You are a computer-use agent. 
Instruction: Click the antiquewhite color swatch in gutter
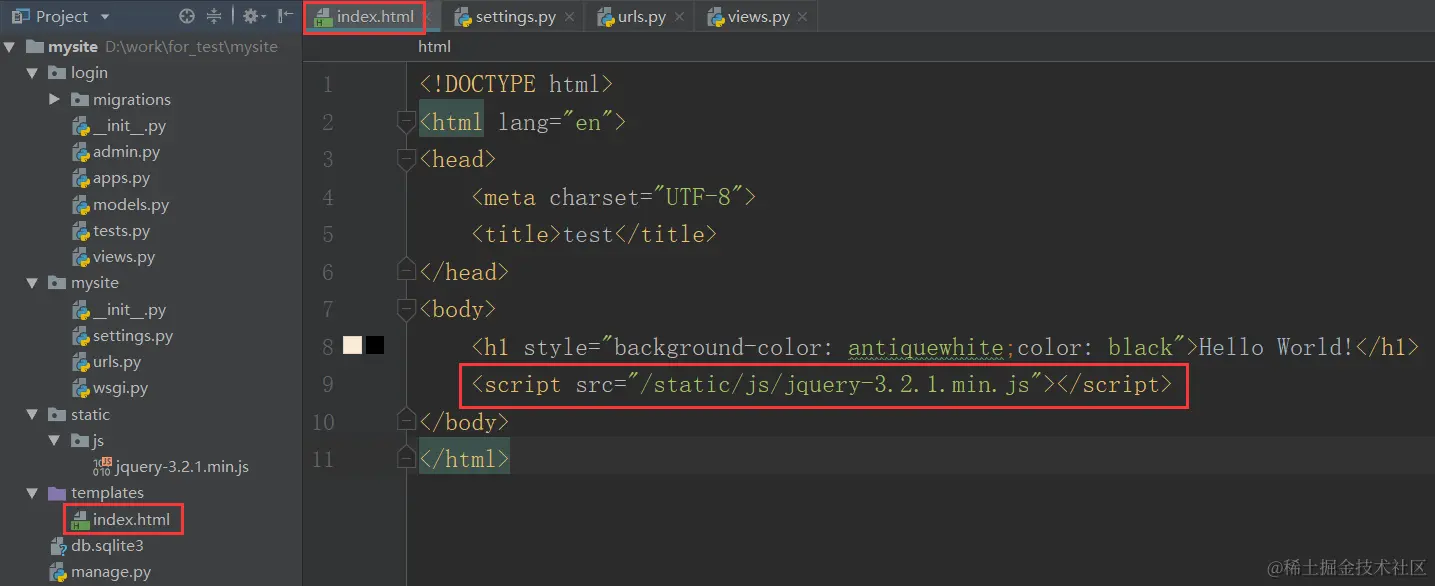[352, 346]
